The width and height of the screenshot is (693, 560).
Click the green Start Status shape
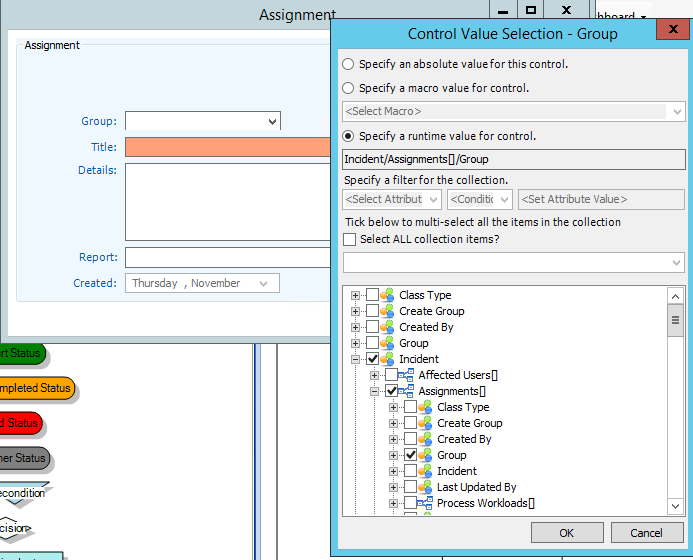click(x=20, y=352)
